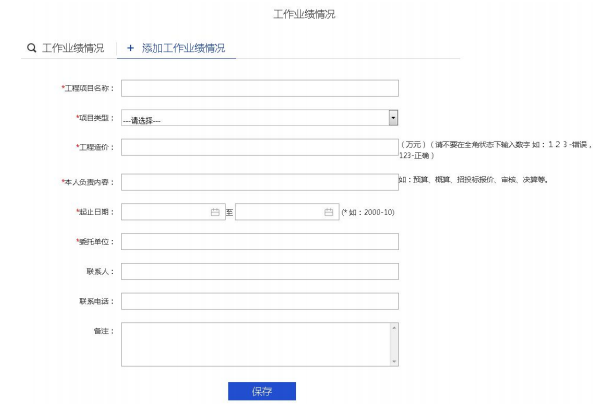Viewport: 613px width, 418px height.
Task: Click into the 工程造价 input field
Action: coord(260,148)
